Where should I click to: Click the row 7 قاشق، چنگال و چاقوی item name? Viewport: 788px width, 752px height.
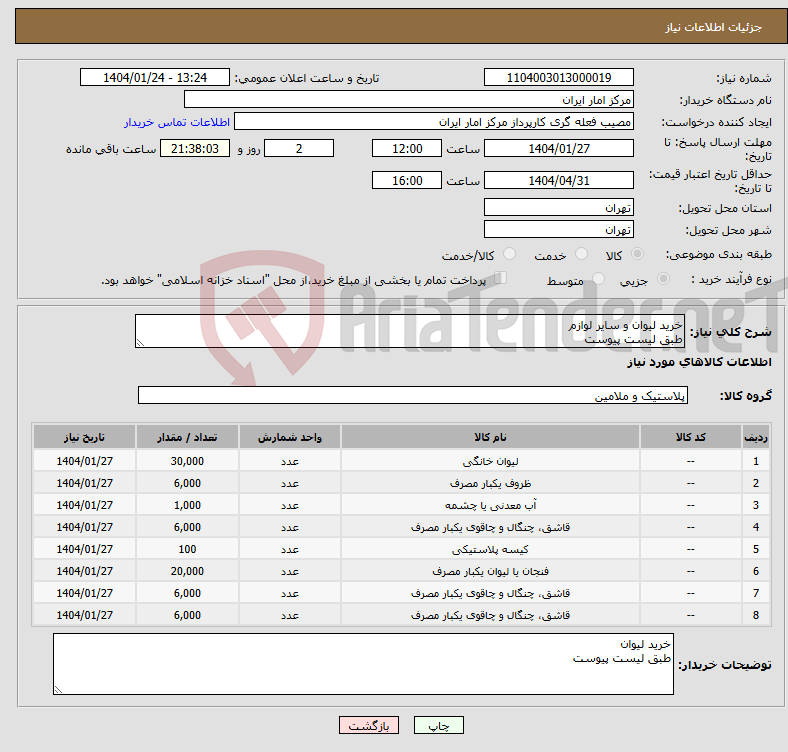click(x=490, y=593)
